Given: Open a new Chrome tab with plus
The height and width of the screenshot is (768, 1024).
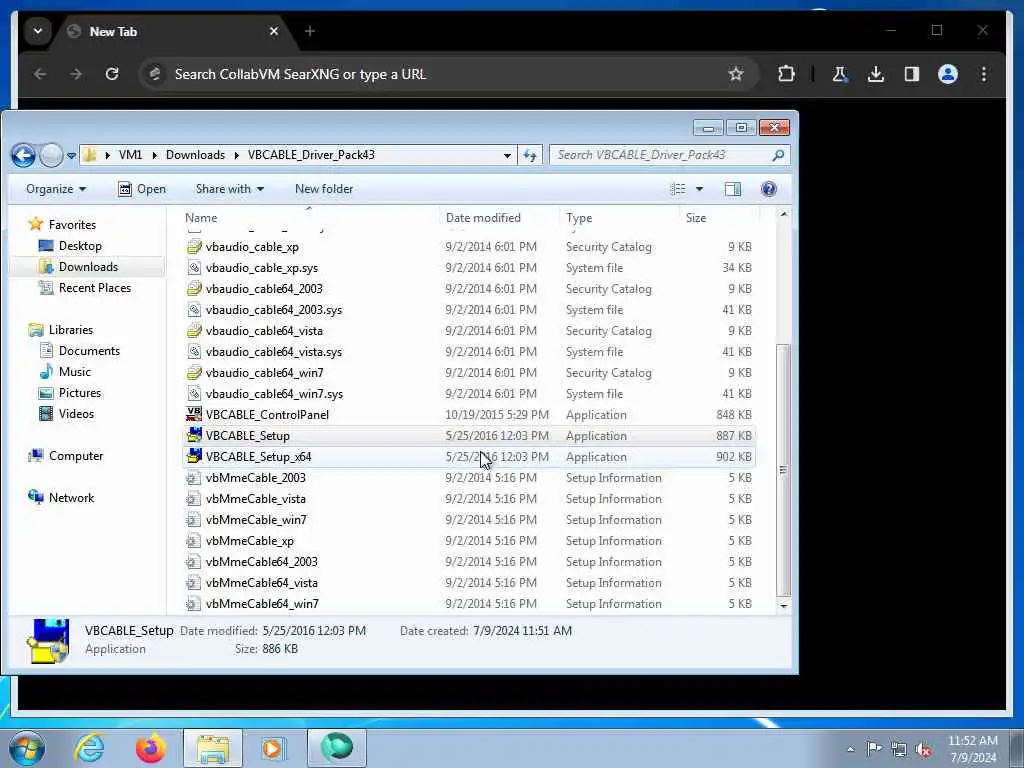Looking at the screenshot, I should click(310, 31).
